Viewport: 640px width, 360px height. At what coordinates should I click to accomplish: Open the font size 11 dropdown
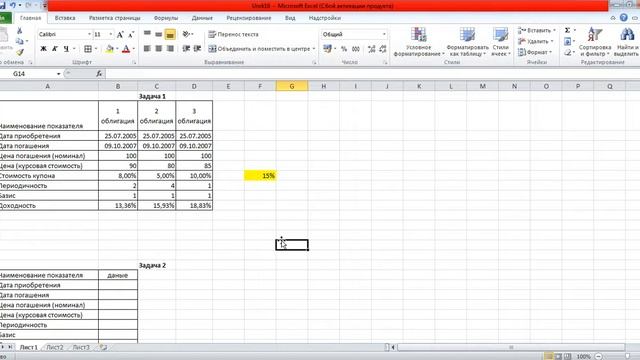pyautogui.click(x=111, y=35)
